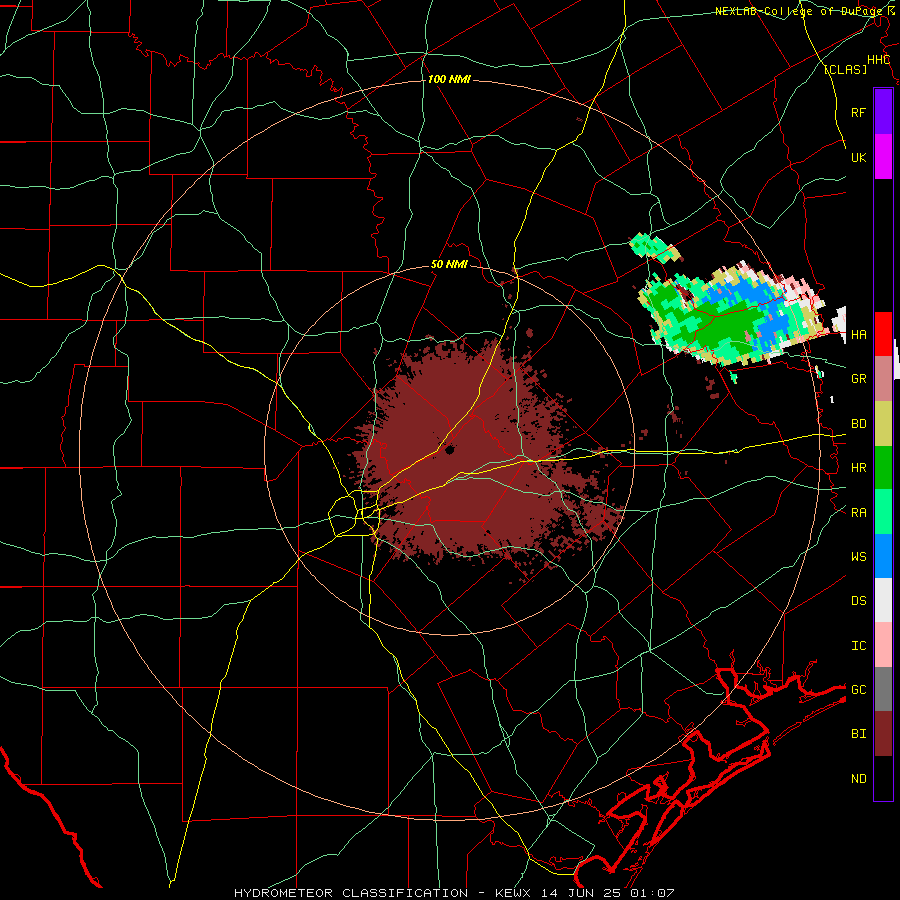Select the GC gray legend swatch

click(x=883, y=689)
